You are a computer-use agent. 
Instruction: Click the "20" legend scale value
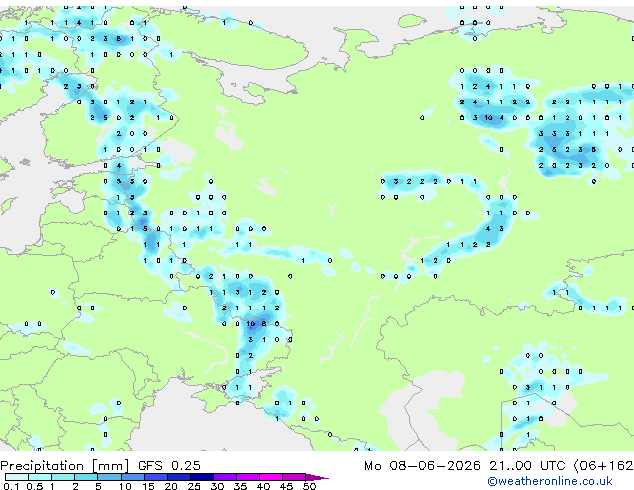pyautogui.click(x=171, y=486)
